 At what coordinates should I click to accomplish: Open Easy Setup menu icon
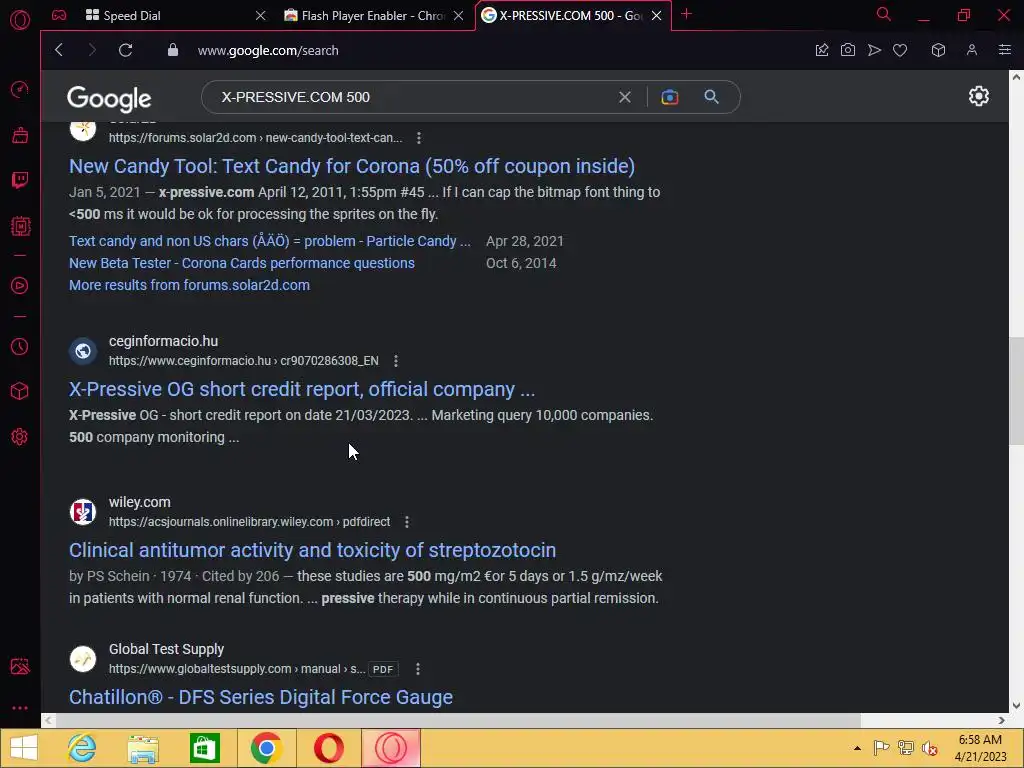click(x=1005, y=50)
